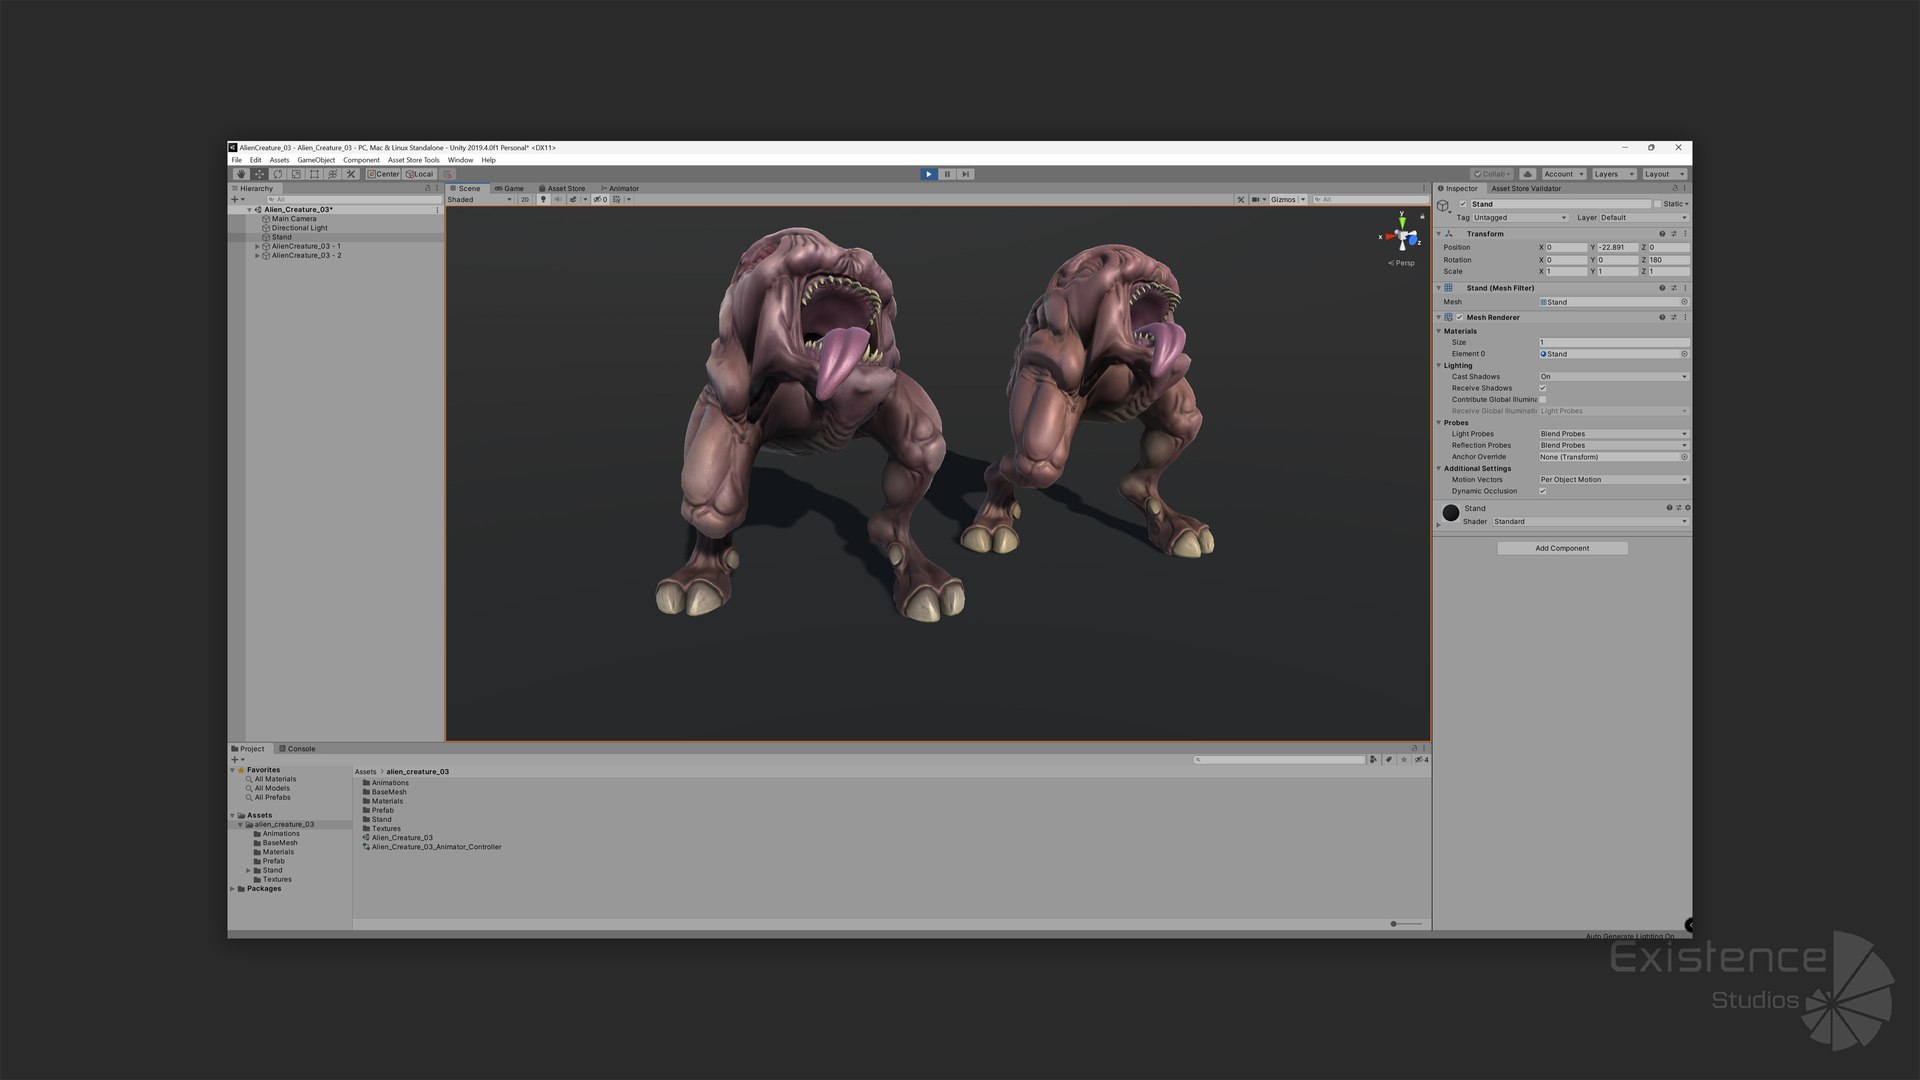Open the custom editor tools icon

tap(351, 174)
